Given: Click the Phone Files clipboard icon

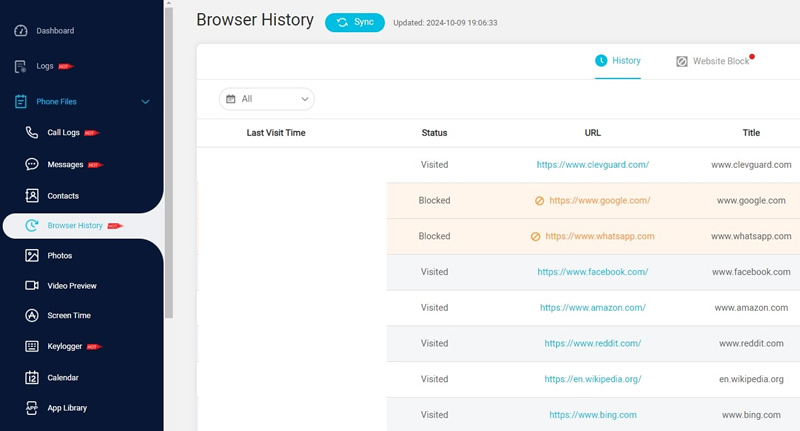Looking at the screenshot, I should (21, 102).
